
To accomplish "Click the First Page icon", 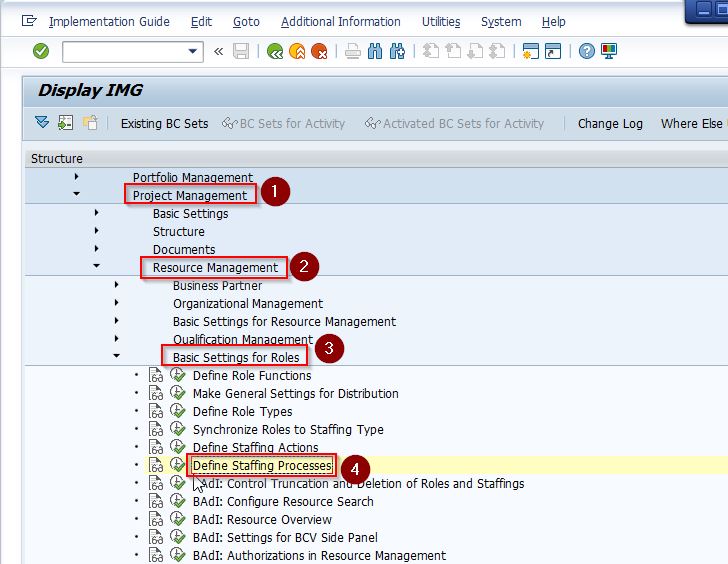I will click(431, 51).
